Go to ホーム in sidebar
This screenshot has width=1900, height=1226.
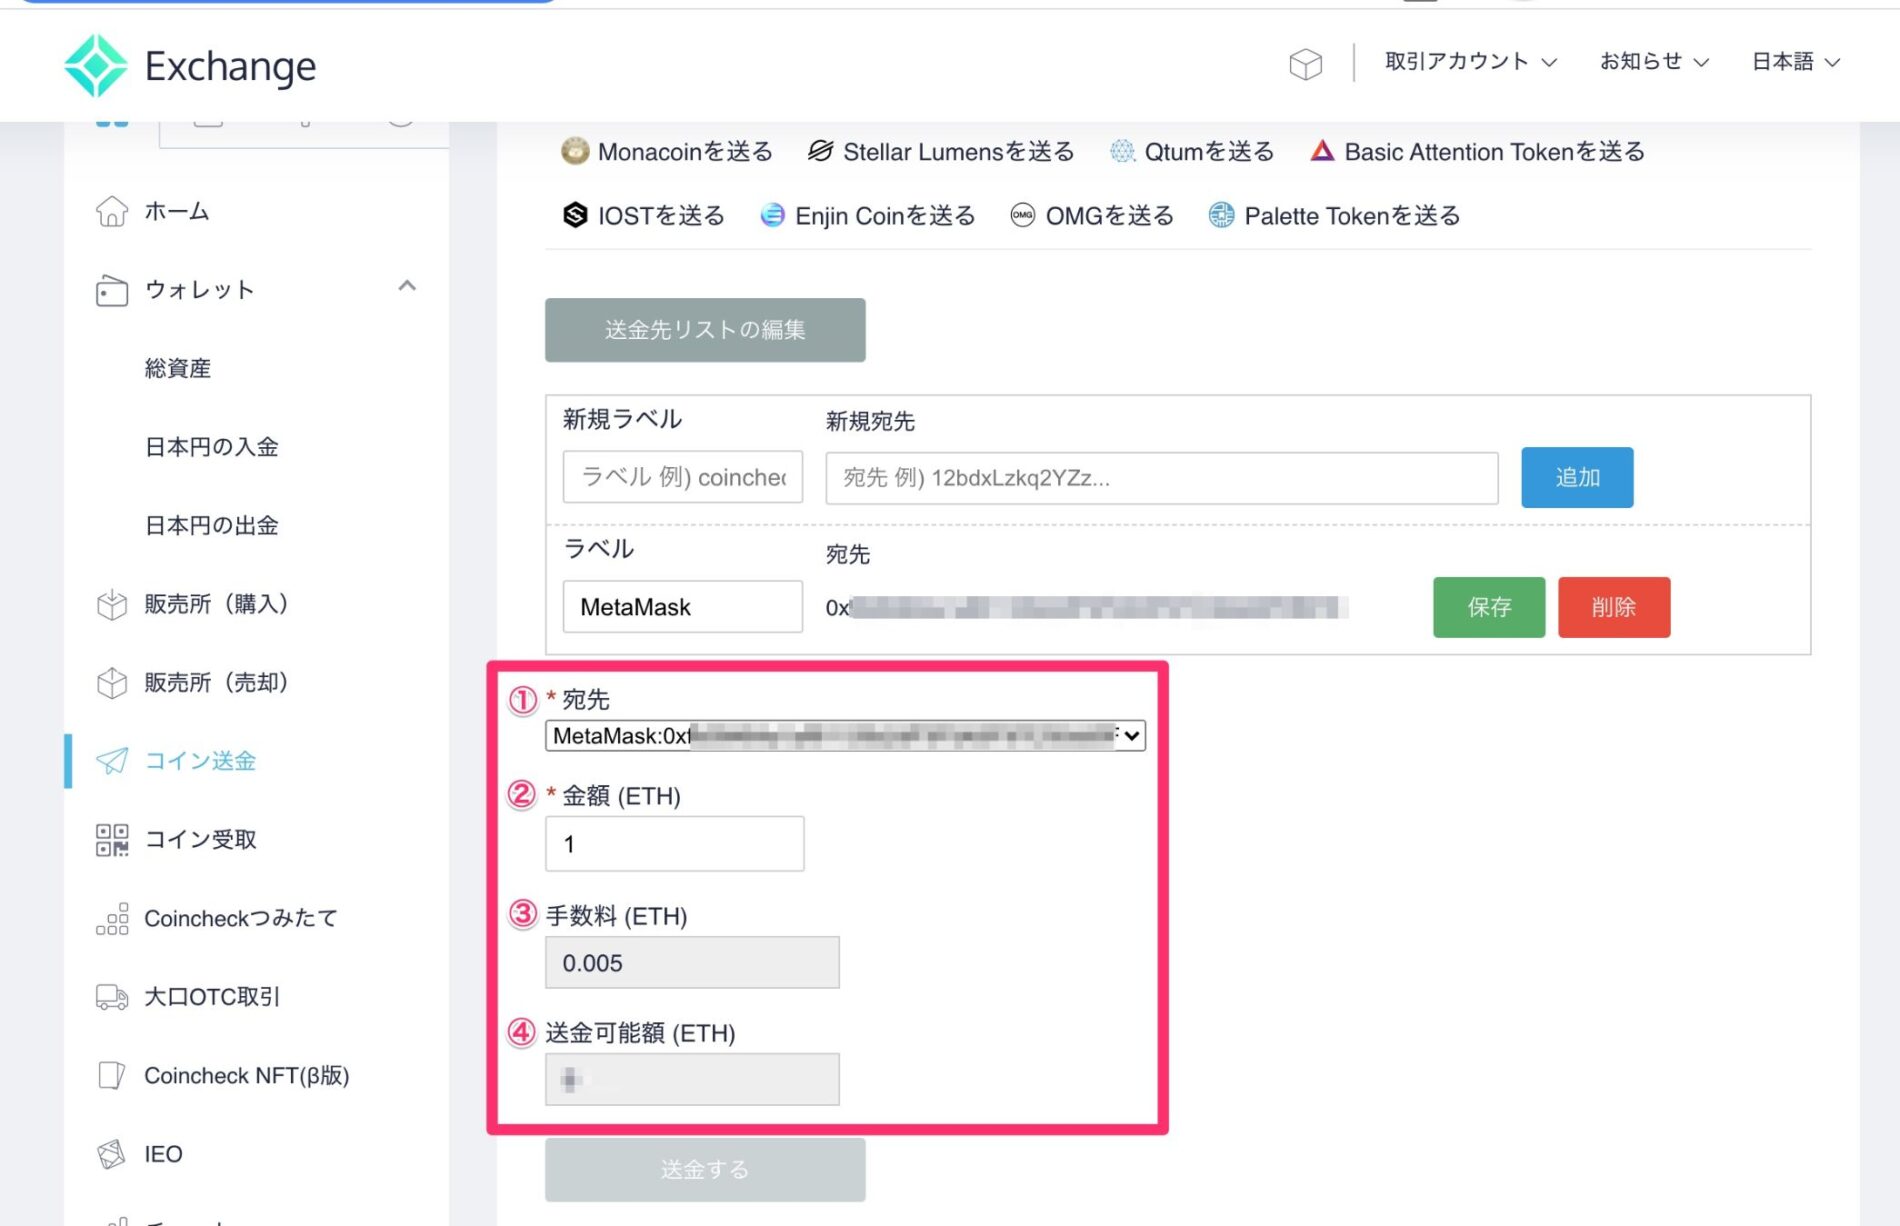[x=177, y=211]
